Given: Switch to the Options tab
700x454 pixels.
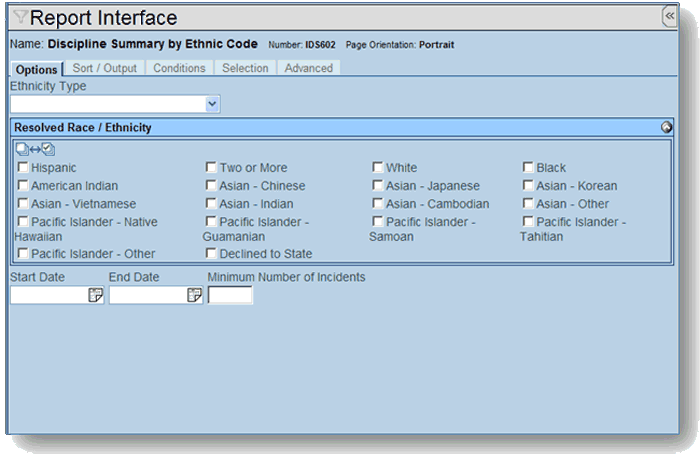Looking at the screenshot, I should [36, 69].
